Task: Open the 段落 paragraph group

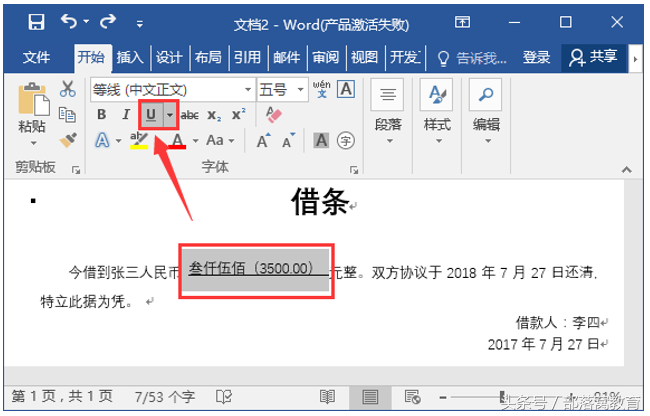Action: [388, 112]
